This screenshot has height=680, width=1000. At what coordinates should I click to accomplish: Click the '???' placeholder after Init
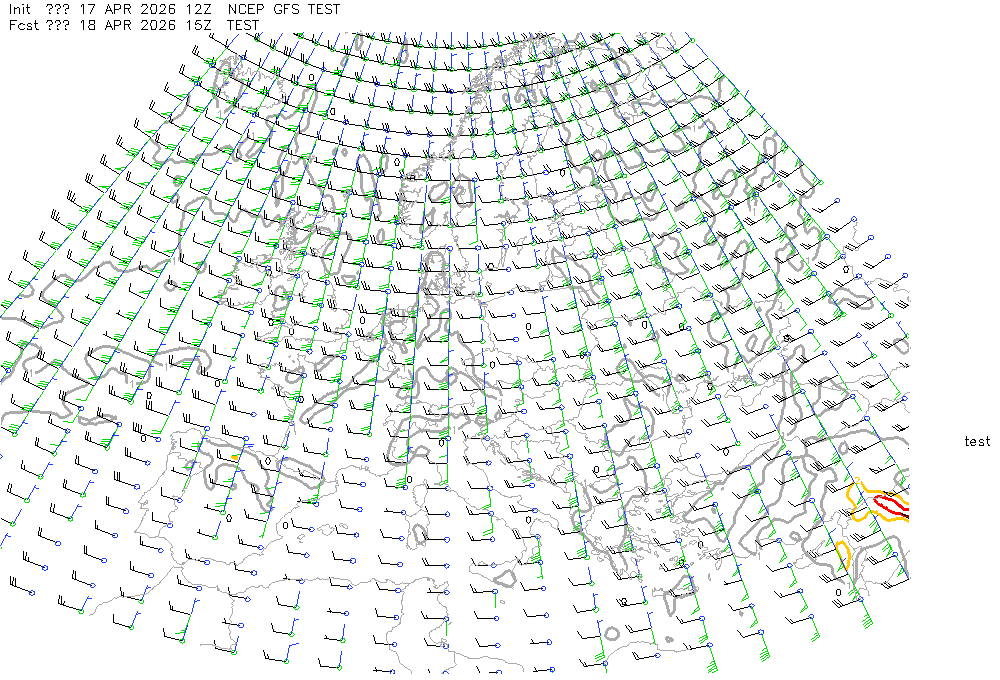(x=58, y=9)
